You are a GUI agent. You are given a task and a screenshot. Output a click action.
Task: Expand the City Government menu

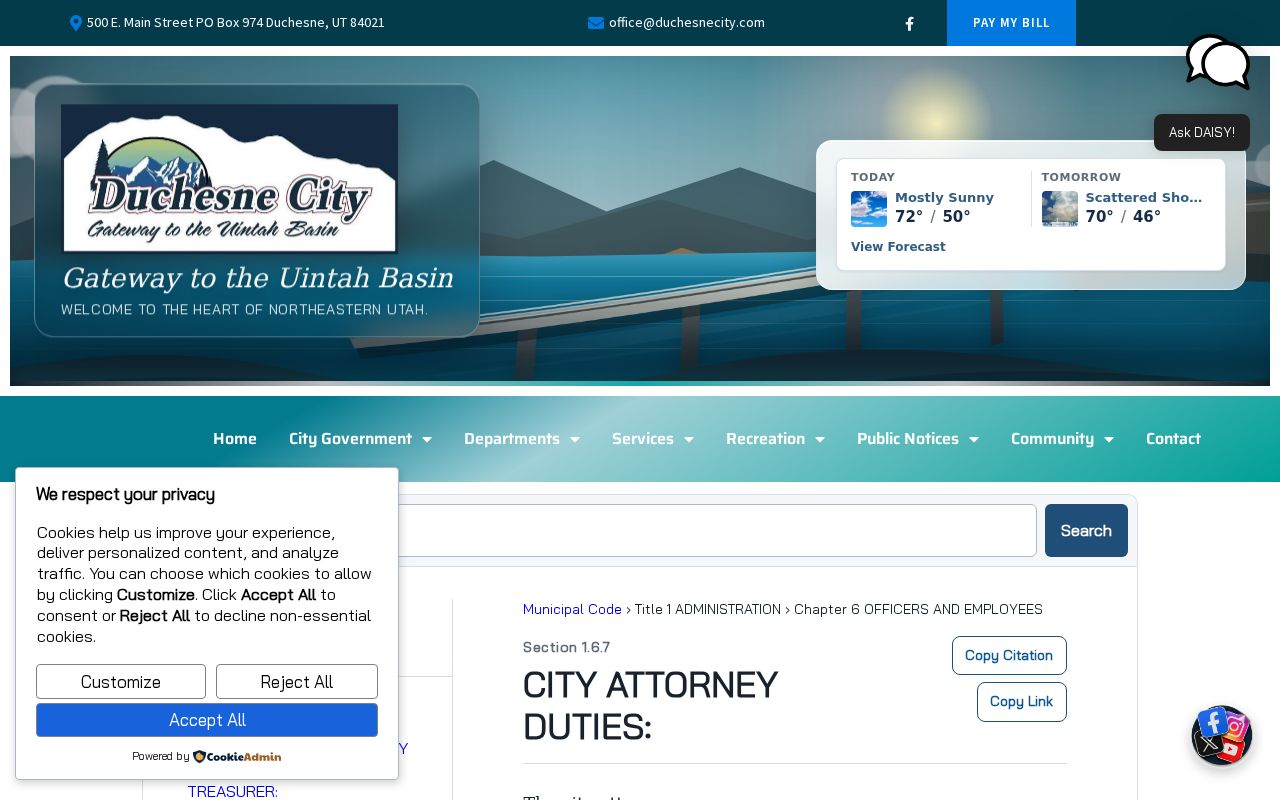tap(360, 439)
